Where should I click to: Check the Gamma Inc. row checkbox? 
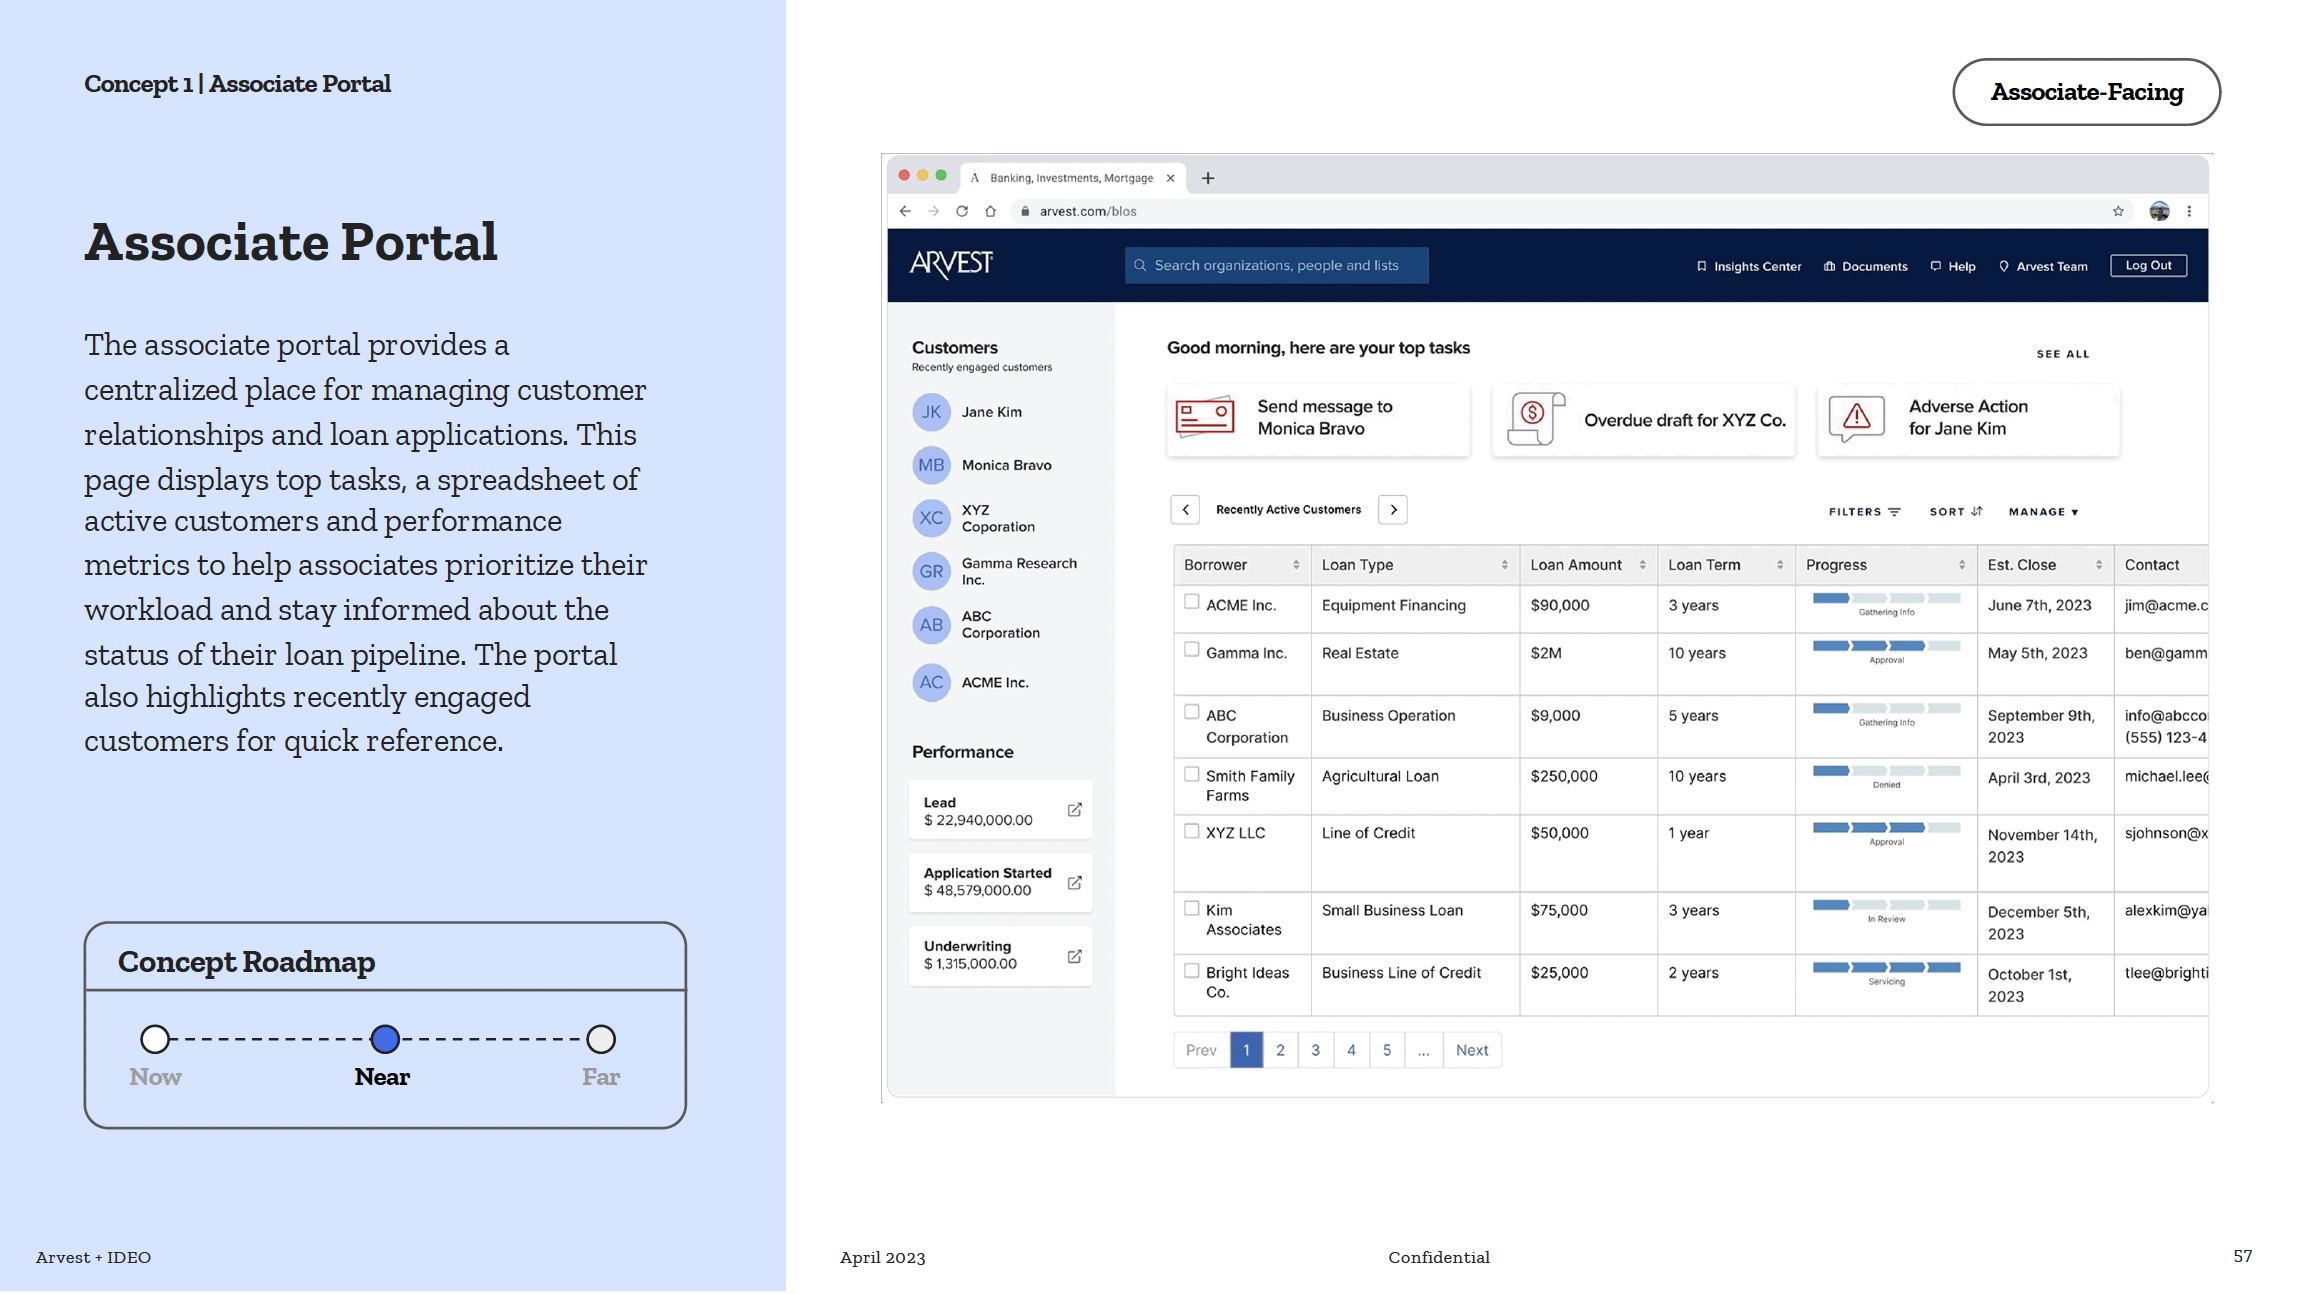pyautogui.click(x=1191, y=650)
